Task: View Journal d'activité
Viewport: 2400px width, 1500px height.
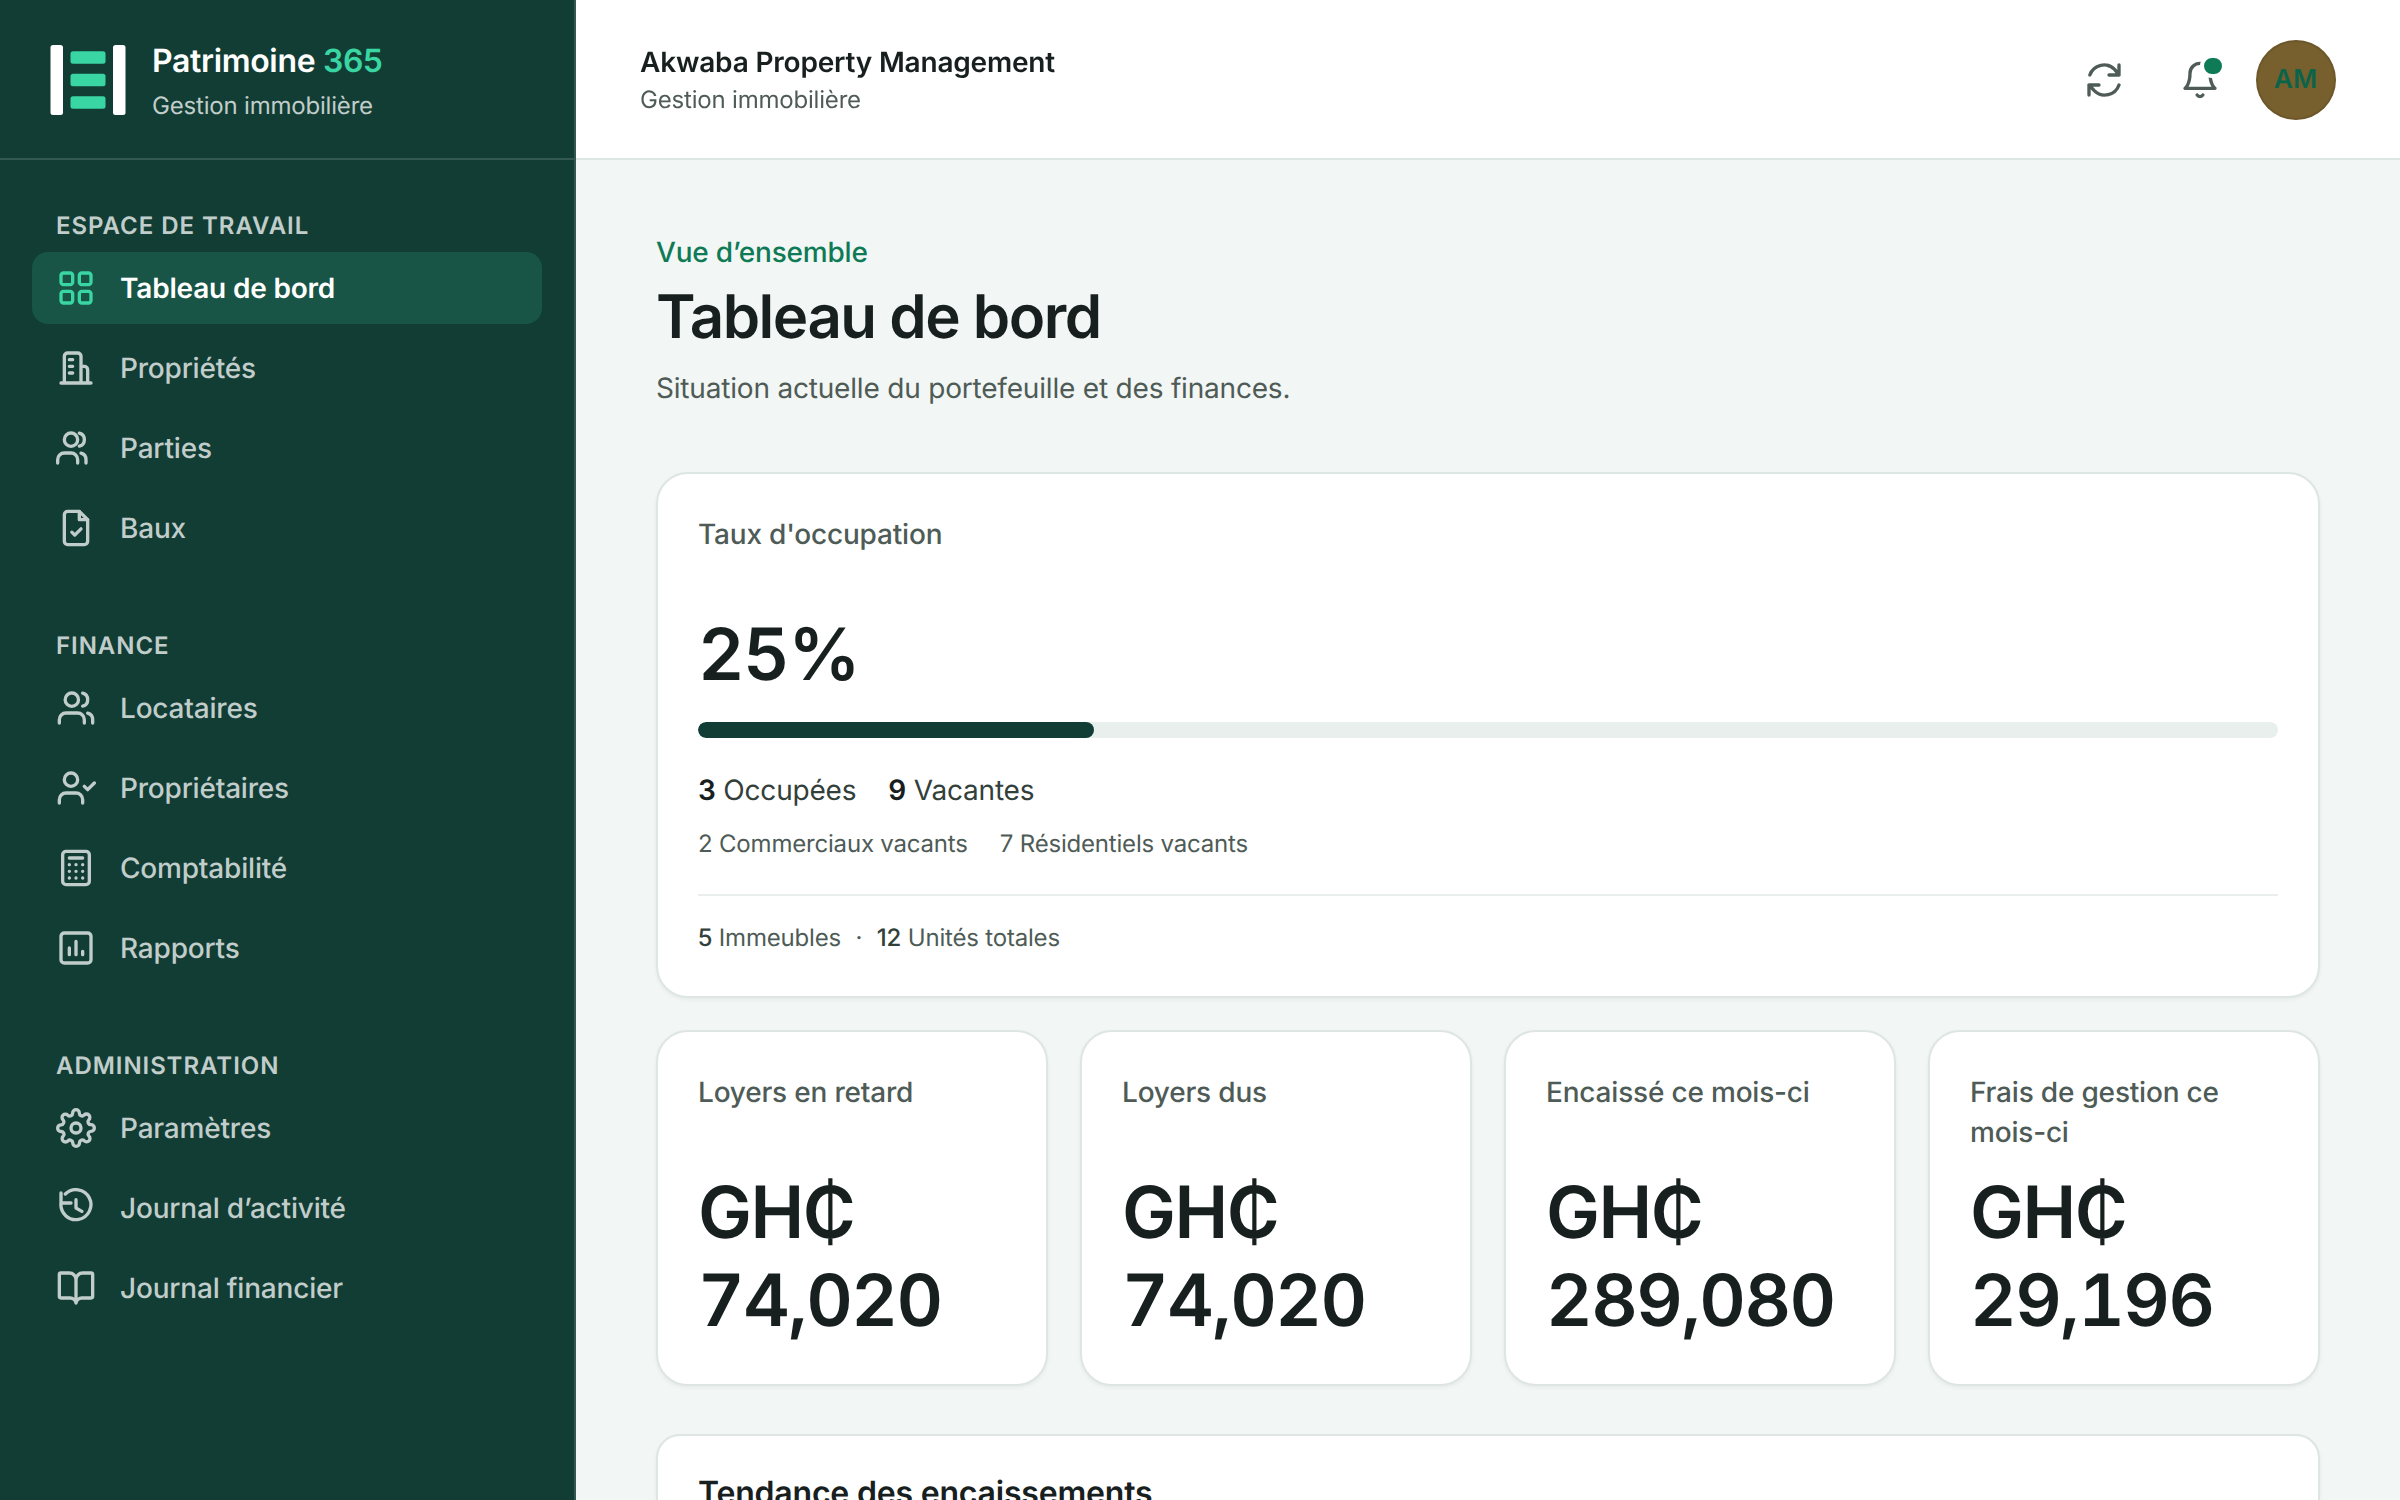Action: click(287, 1208)
